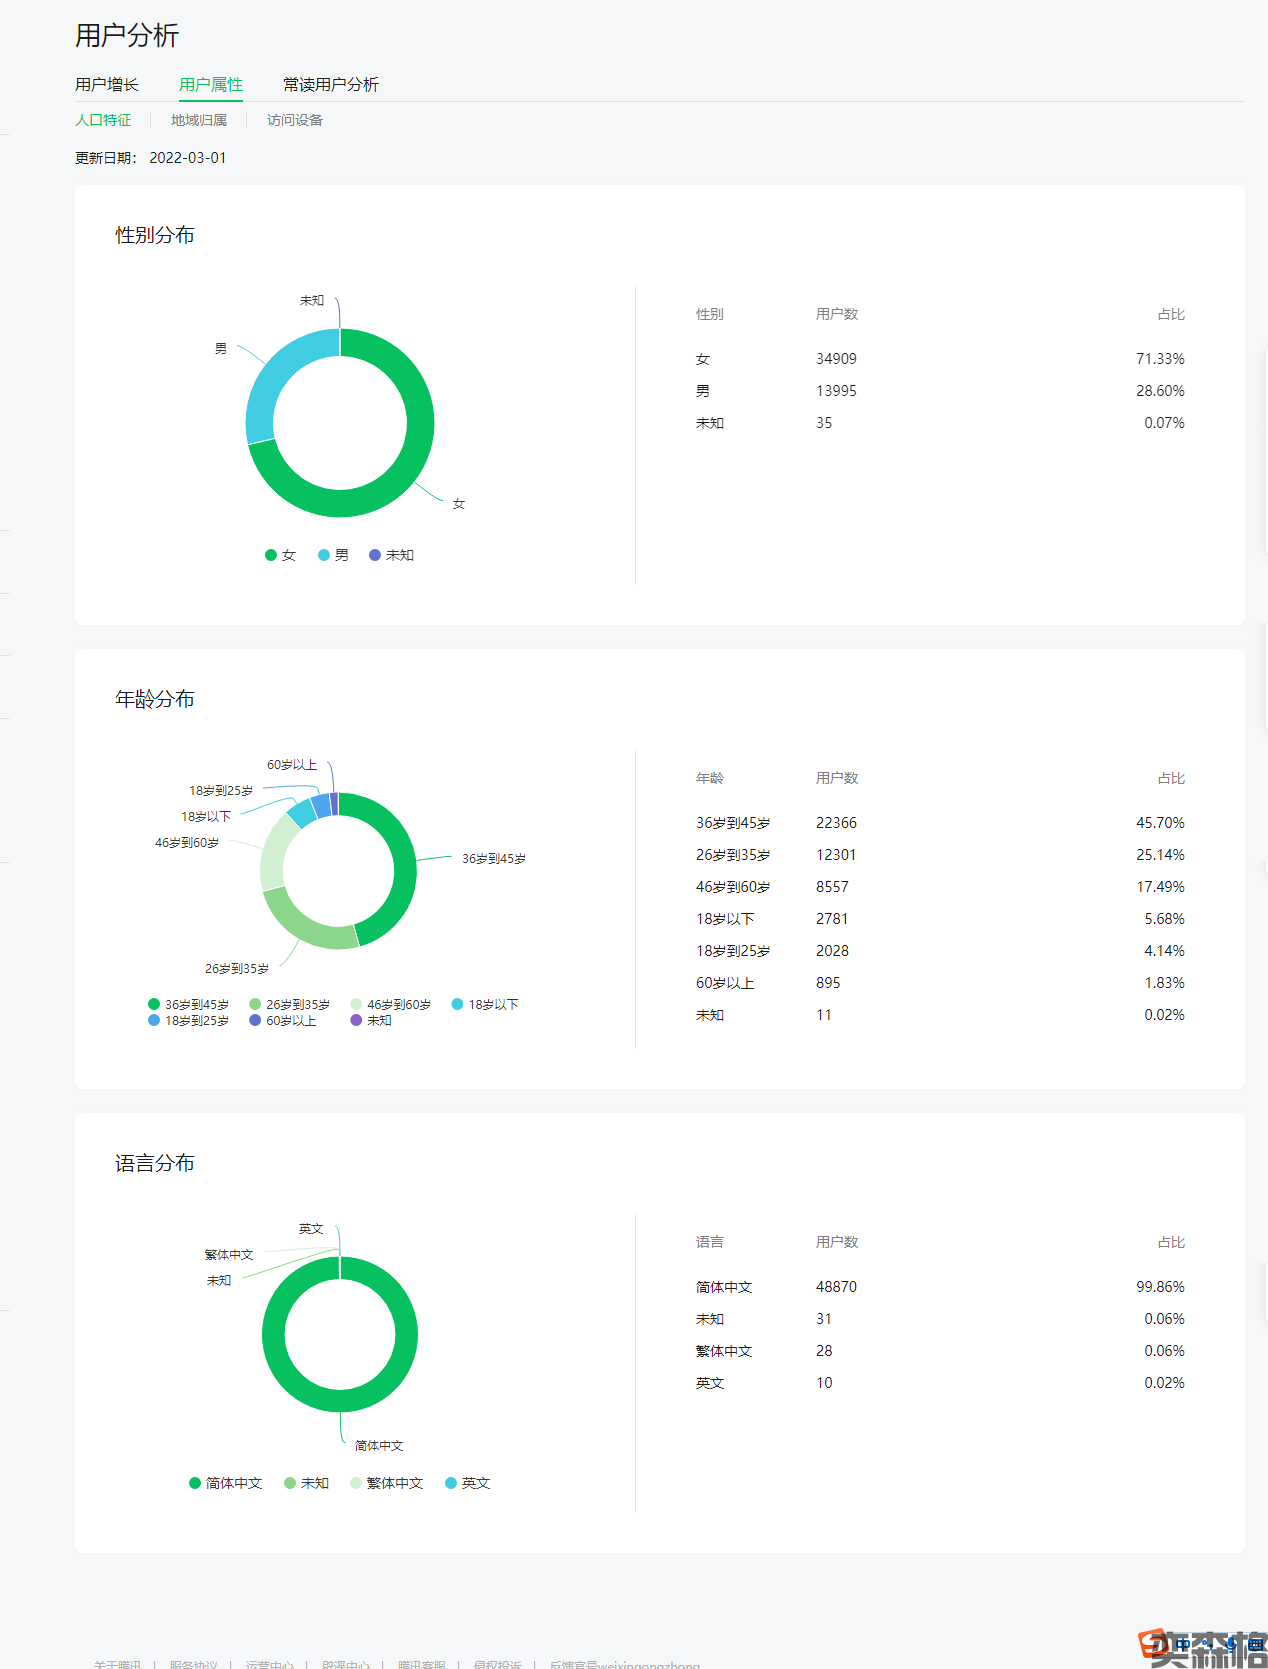Click the 60岁以上 legend color dot
Viewport: 1268px width, 1669px height.
pyautogui.click(x=255, y=1020)
